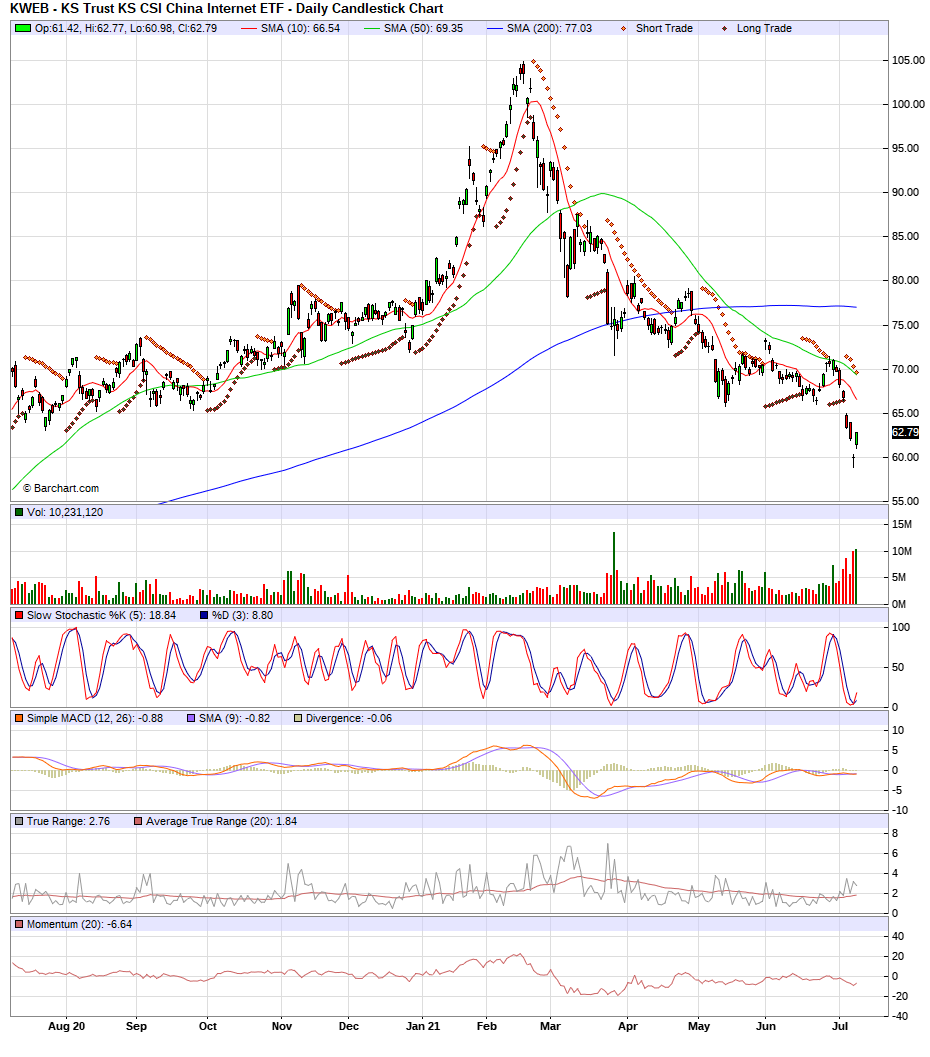Click the green candlestick OHLC legend swatch
This screenshot has width=930, height=1057.
[x=23, y=28]
